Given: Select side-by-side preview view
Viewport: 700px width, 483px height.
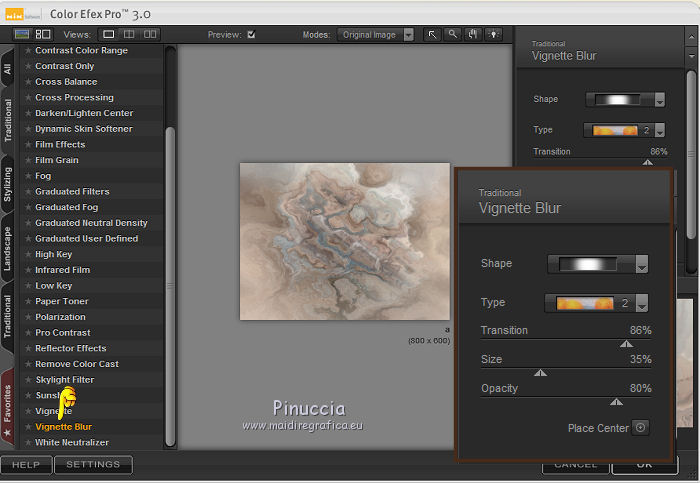Looking at the screenshot, I should point(151,34).
